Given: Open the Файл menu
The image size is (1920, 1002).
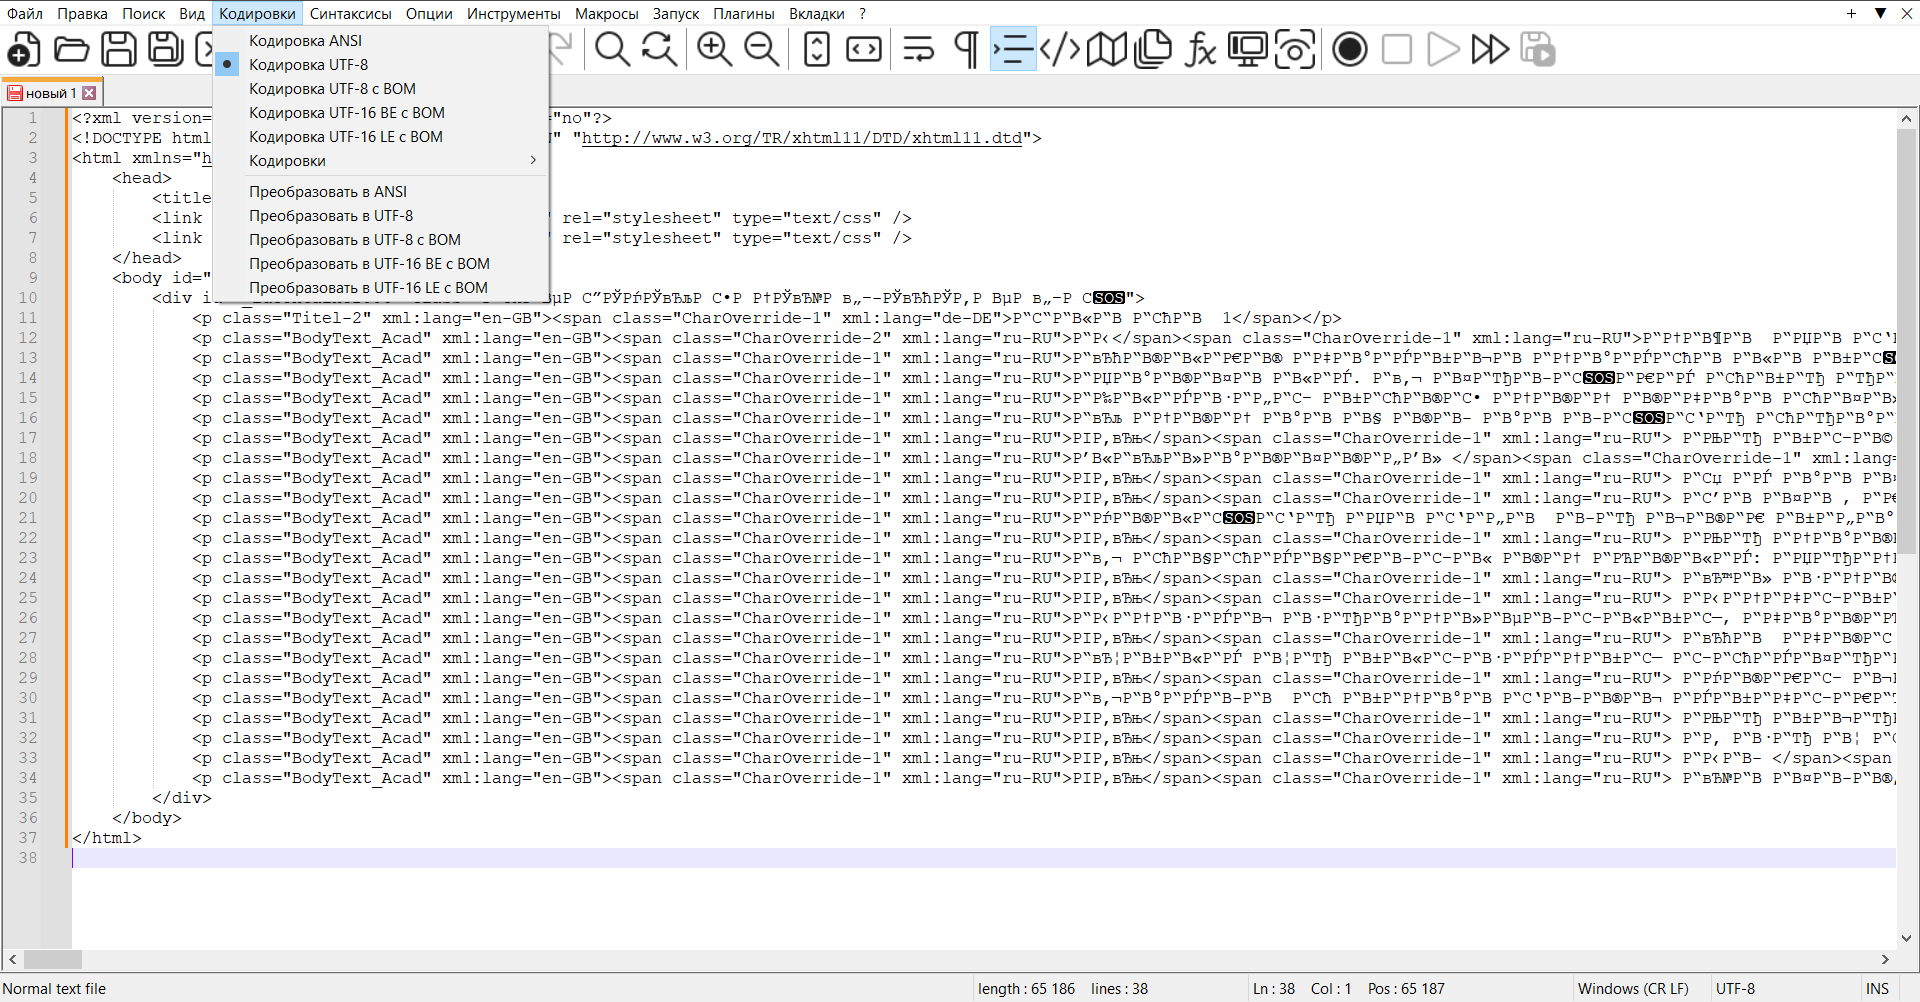Looking at the screenshot, I should (x=25, y=13).
